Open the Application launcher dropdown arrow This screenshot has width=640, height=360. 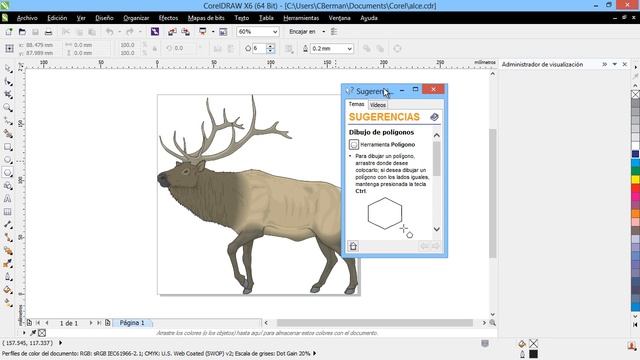[x=213, y=32]
